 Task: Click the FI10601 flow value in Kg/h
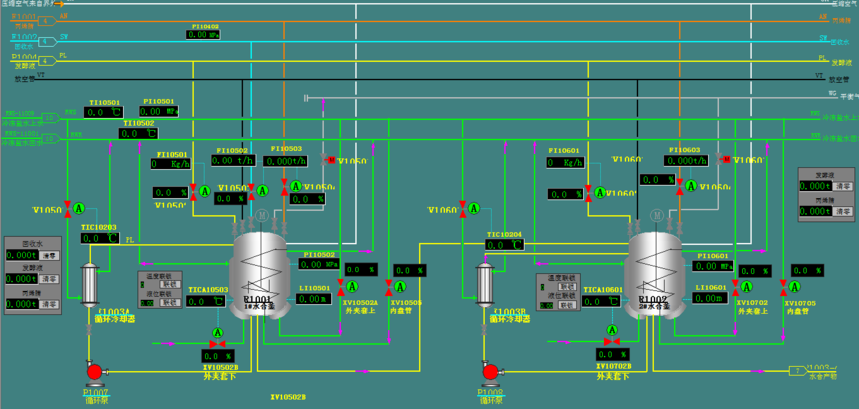[566, 163]
